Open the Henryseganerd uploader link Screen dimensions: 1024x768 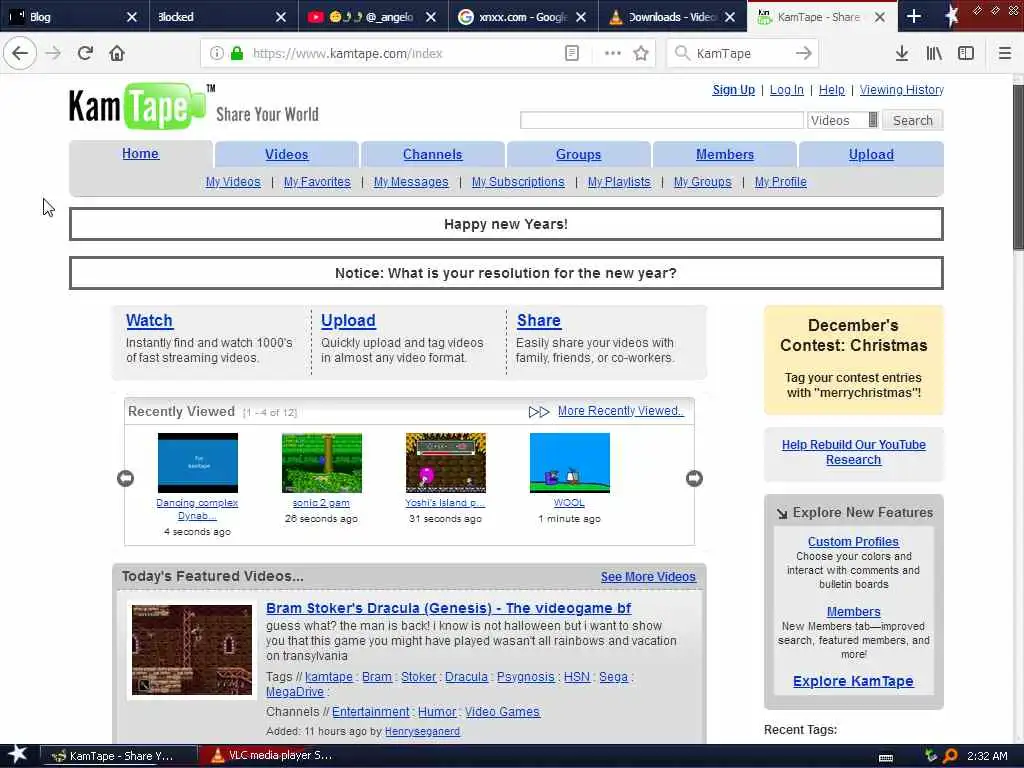tap(422, 731)
